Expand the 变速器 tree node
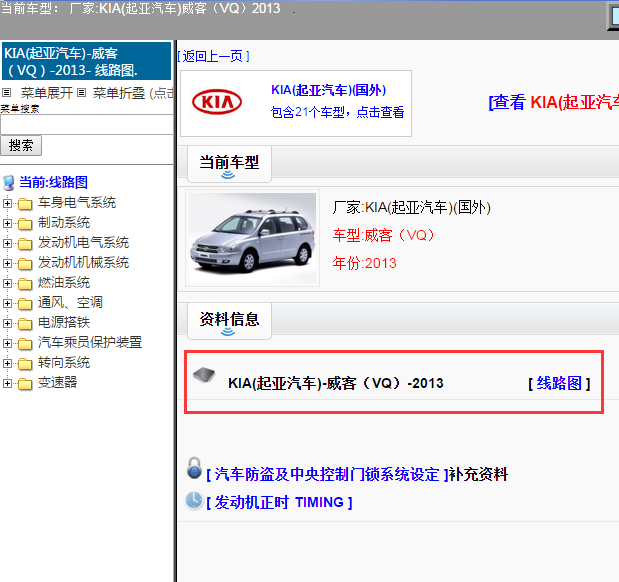Viewport: 619px width, 582px height. (x=7, y=383)
